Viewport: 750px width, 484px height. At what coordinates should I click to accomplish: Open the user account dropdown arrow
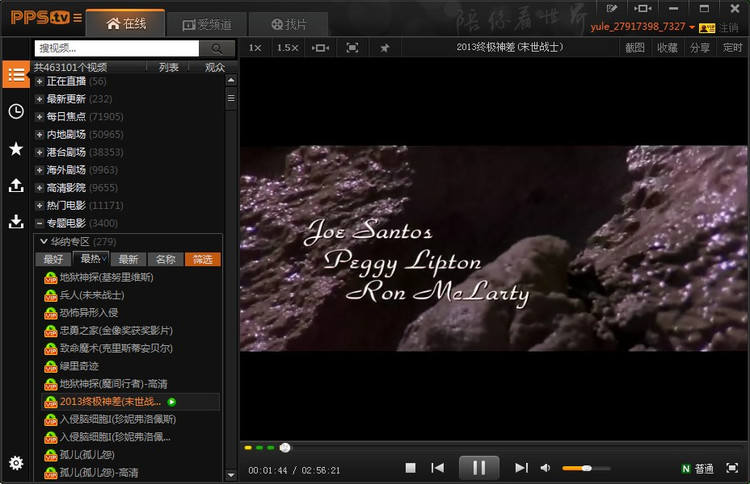(692, 27)
